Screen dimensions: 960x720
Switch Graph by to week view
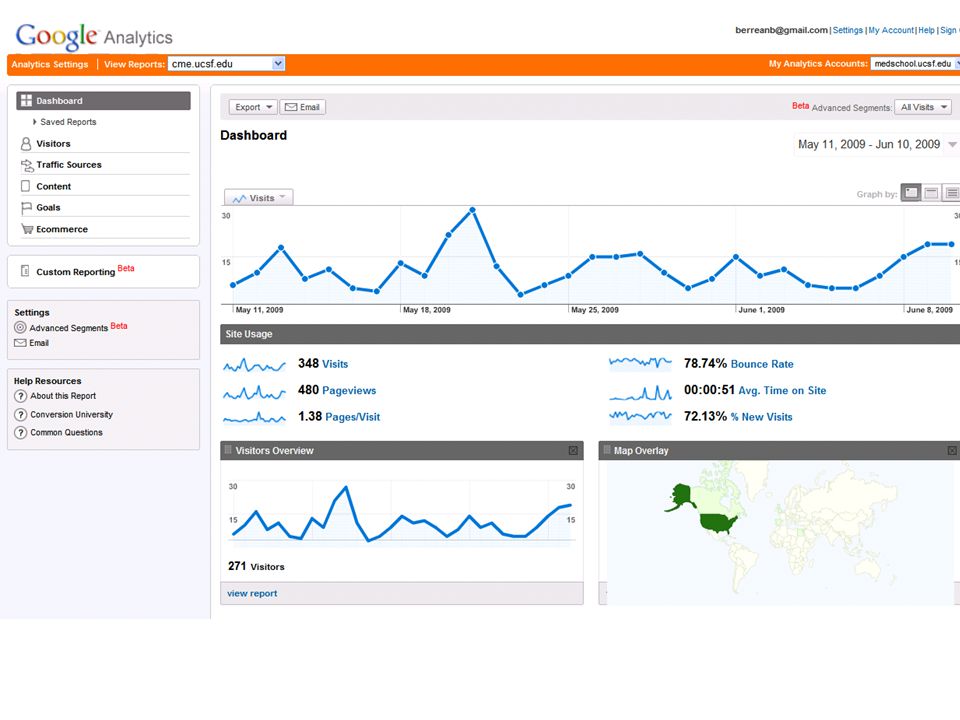(x=931, y=193)
